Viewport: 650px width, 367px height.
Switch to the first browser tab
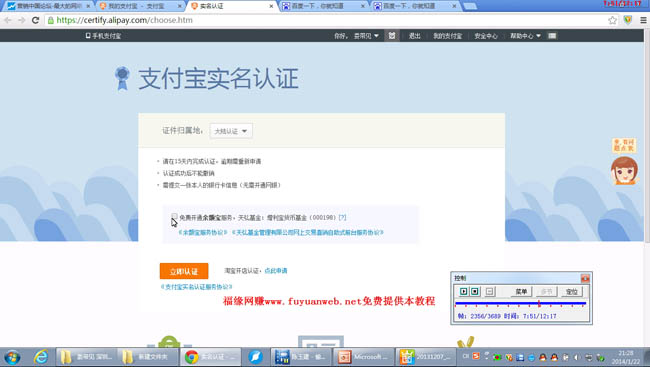[x=49, y=6]
